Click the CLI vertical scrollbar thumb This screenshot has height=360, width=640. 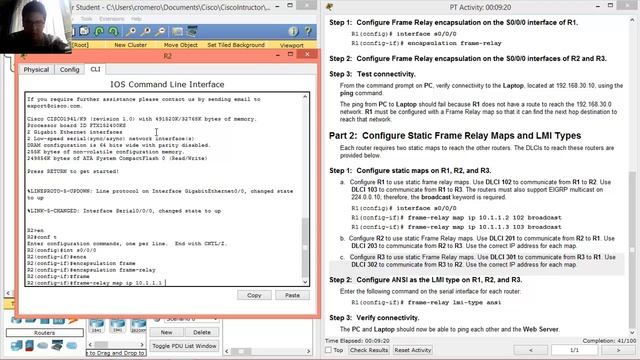click(305, 247)
